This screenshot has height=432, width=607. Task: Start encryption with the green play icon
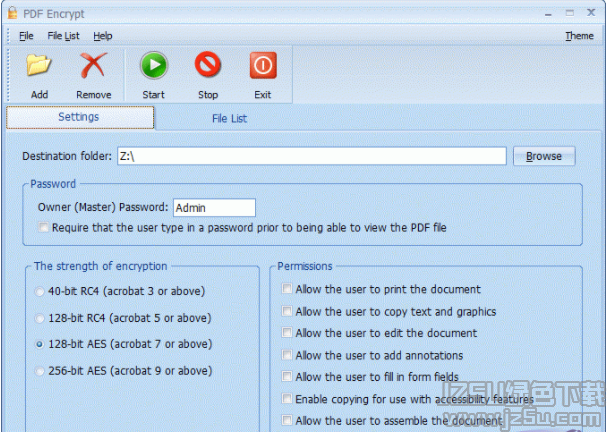pyautogui.click(x=154, y=65)
